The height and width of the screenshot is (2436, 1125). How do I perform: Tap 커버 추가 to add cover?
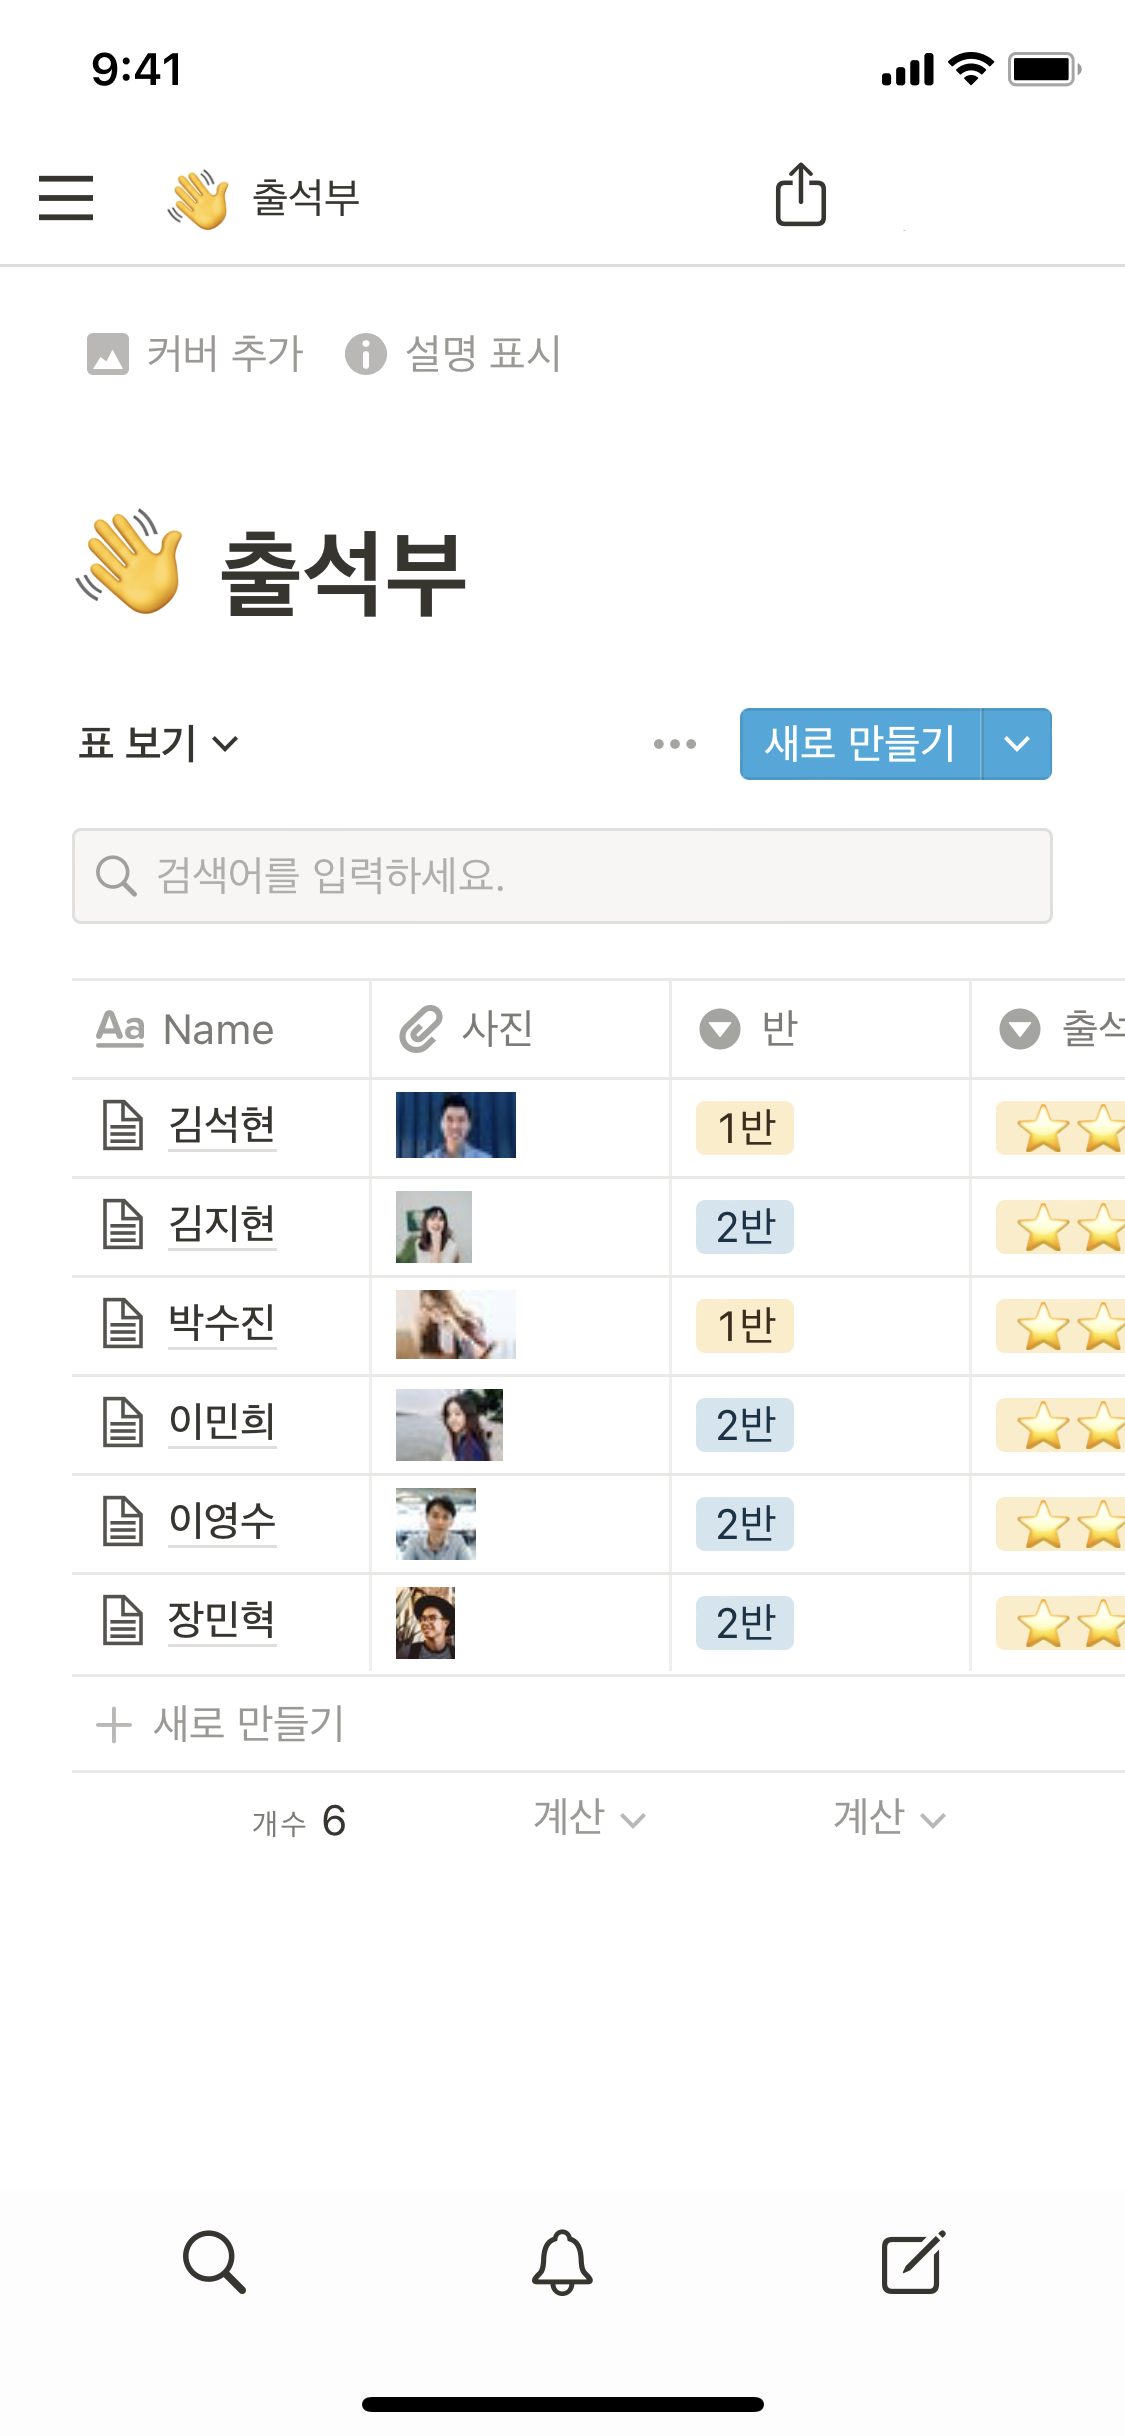point(196,354)
